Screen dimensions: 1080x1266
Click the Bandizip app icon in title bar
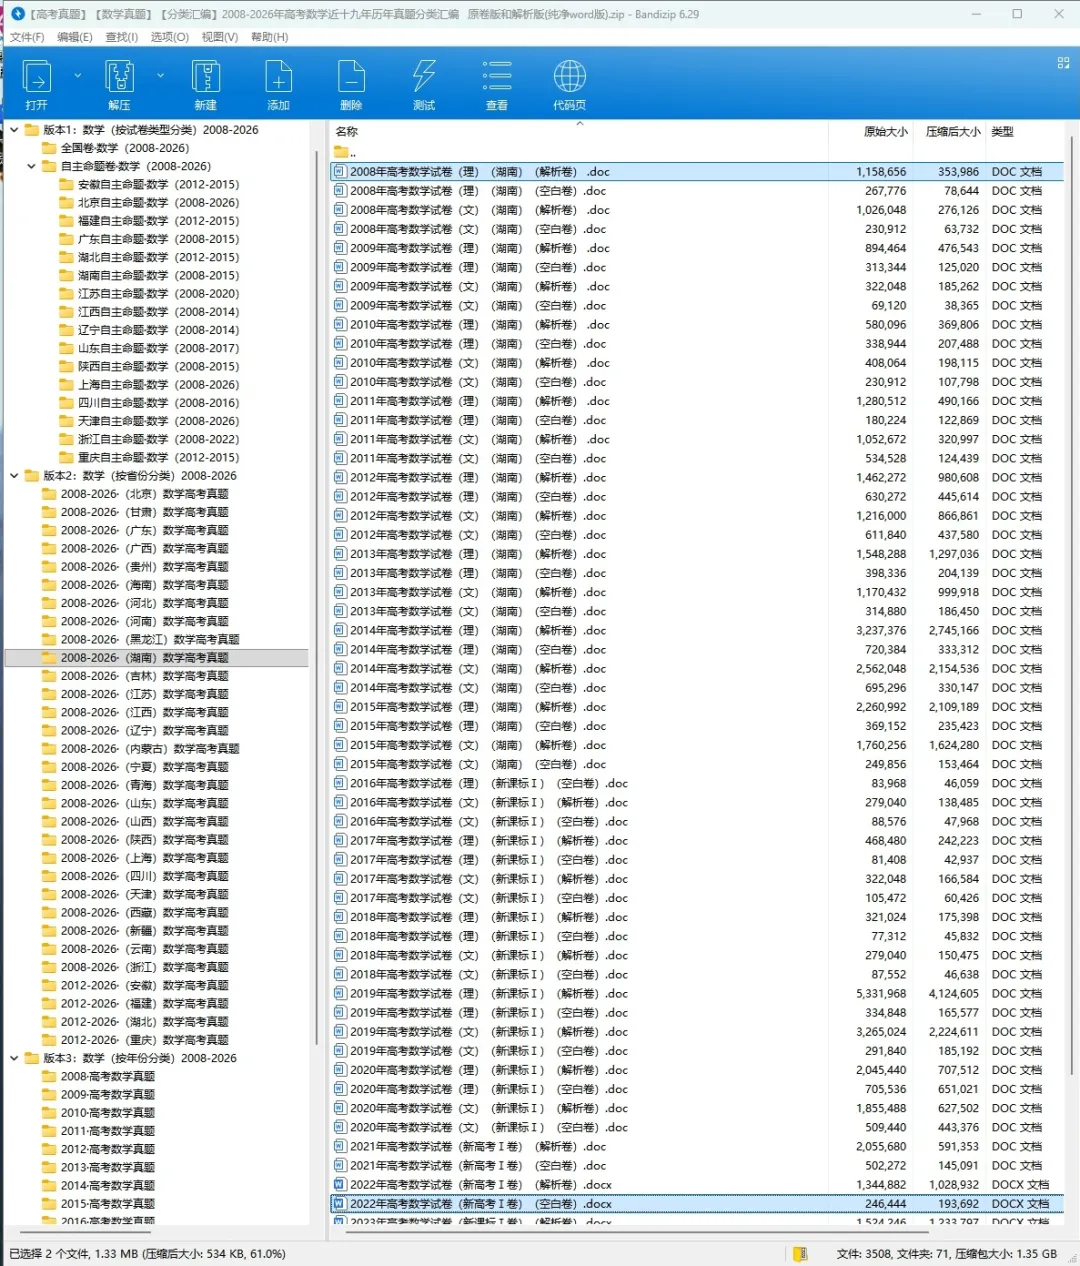click(x=17, y=14)
